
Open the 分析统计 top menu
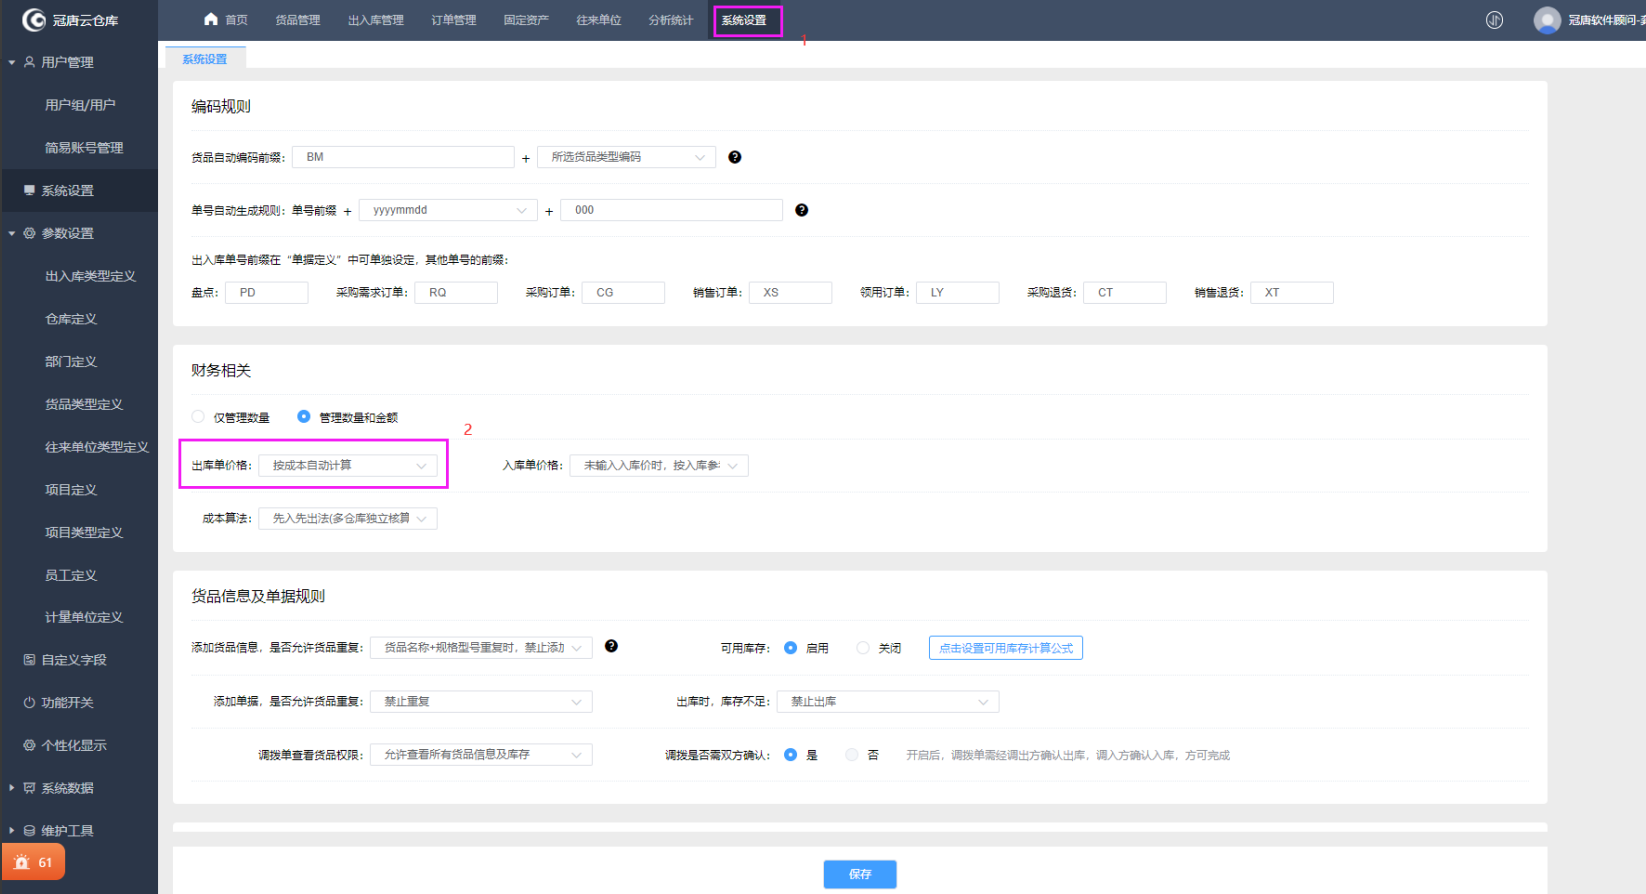coord(671,20)
